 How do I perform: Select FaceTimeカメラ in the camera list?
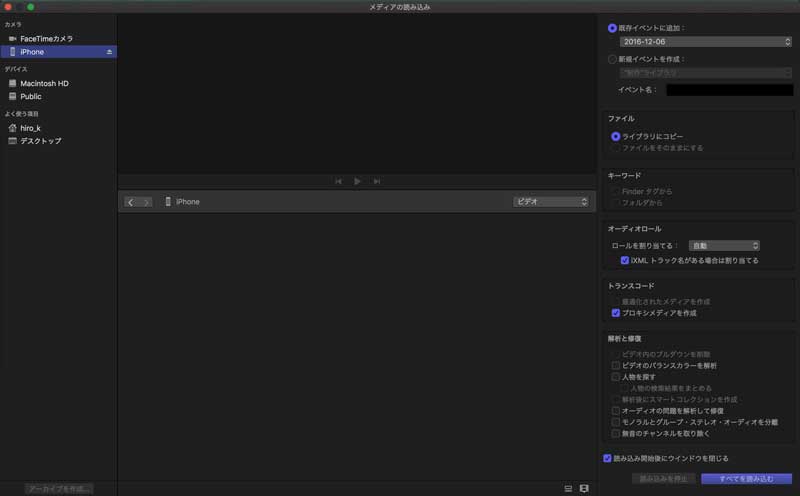click(x=47, y=38)
